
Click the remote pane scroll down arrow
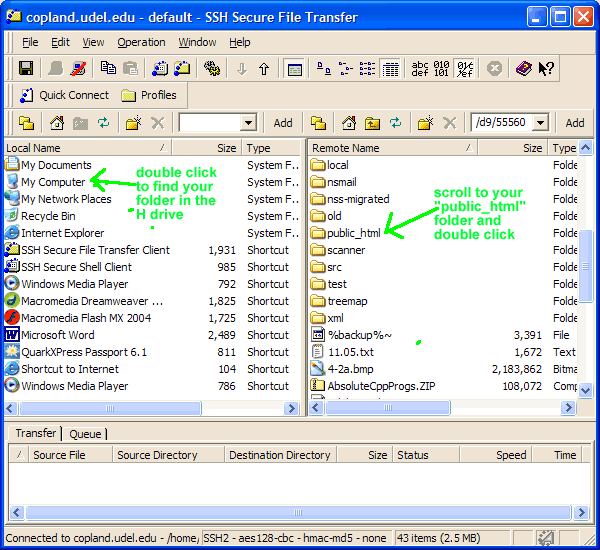(x=585, y=391)
